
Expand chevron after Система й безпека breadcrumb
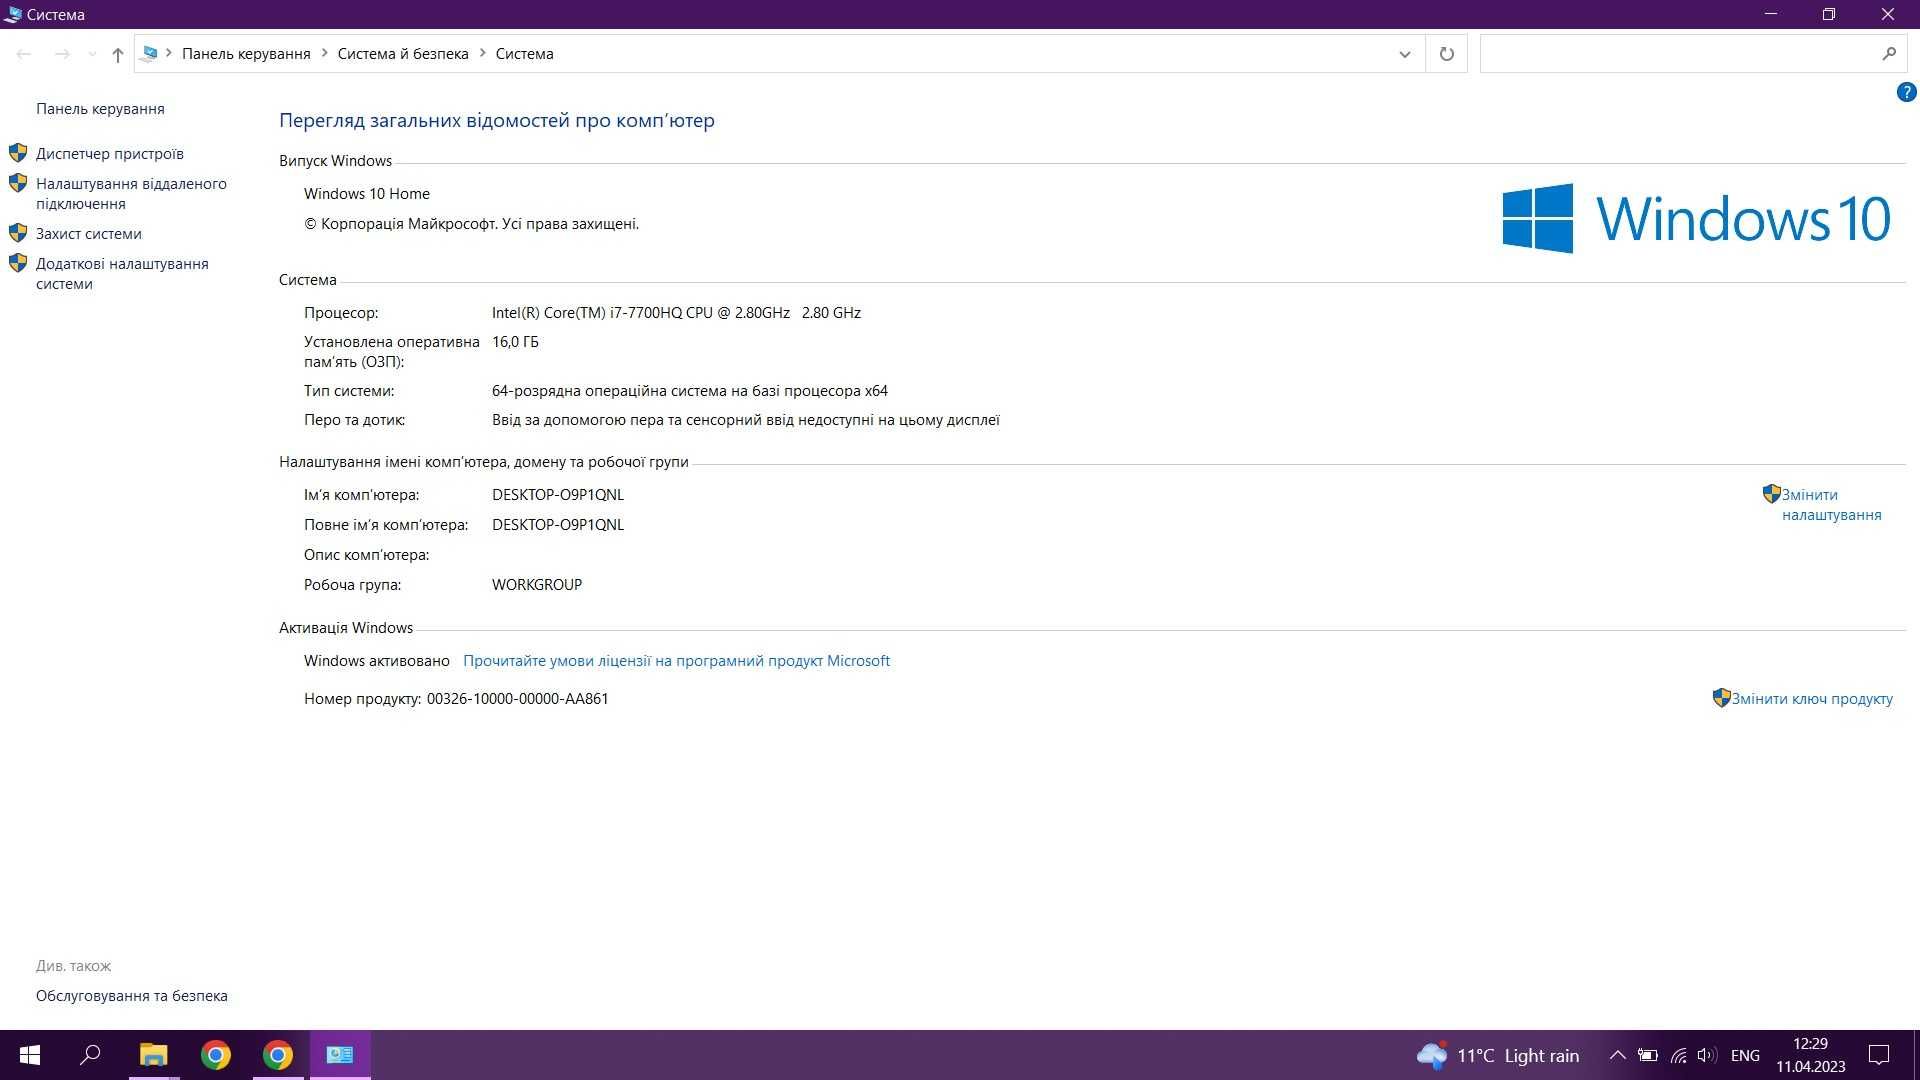(x=482, y=53)
